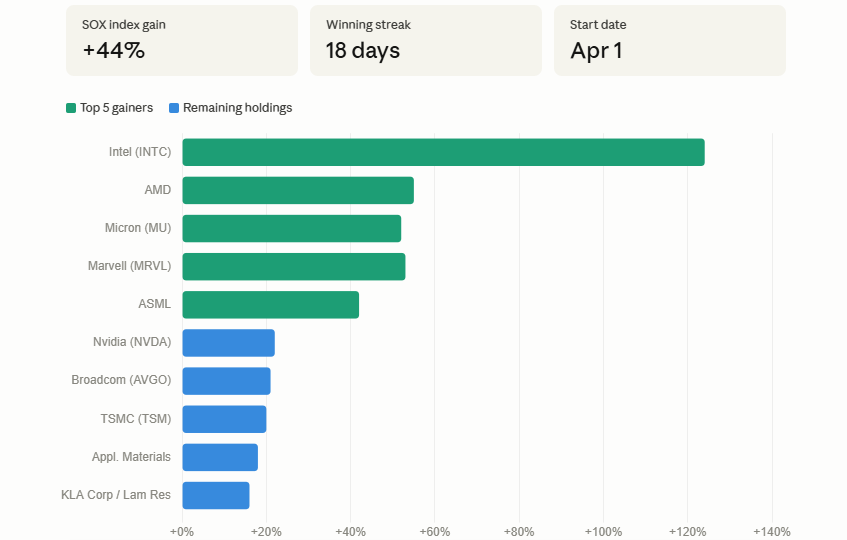Click the Nvidia (NVDA) blue bar

[228, 343]
